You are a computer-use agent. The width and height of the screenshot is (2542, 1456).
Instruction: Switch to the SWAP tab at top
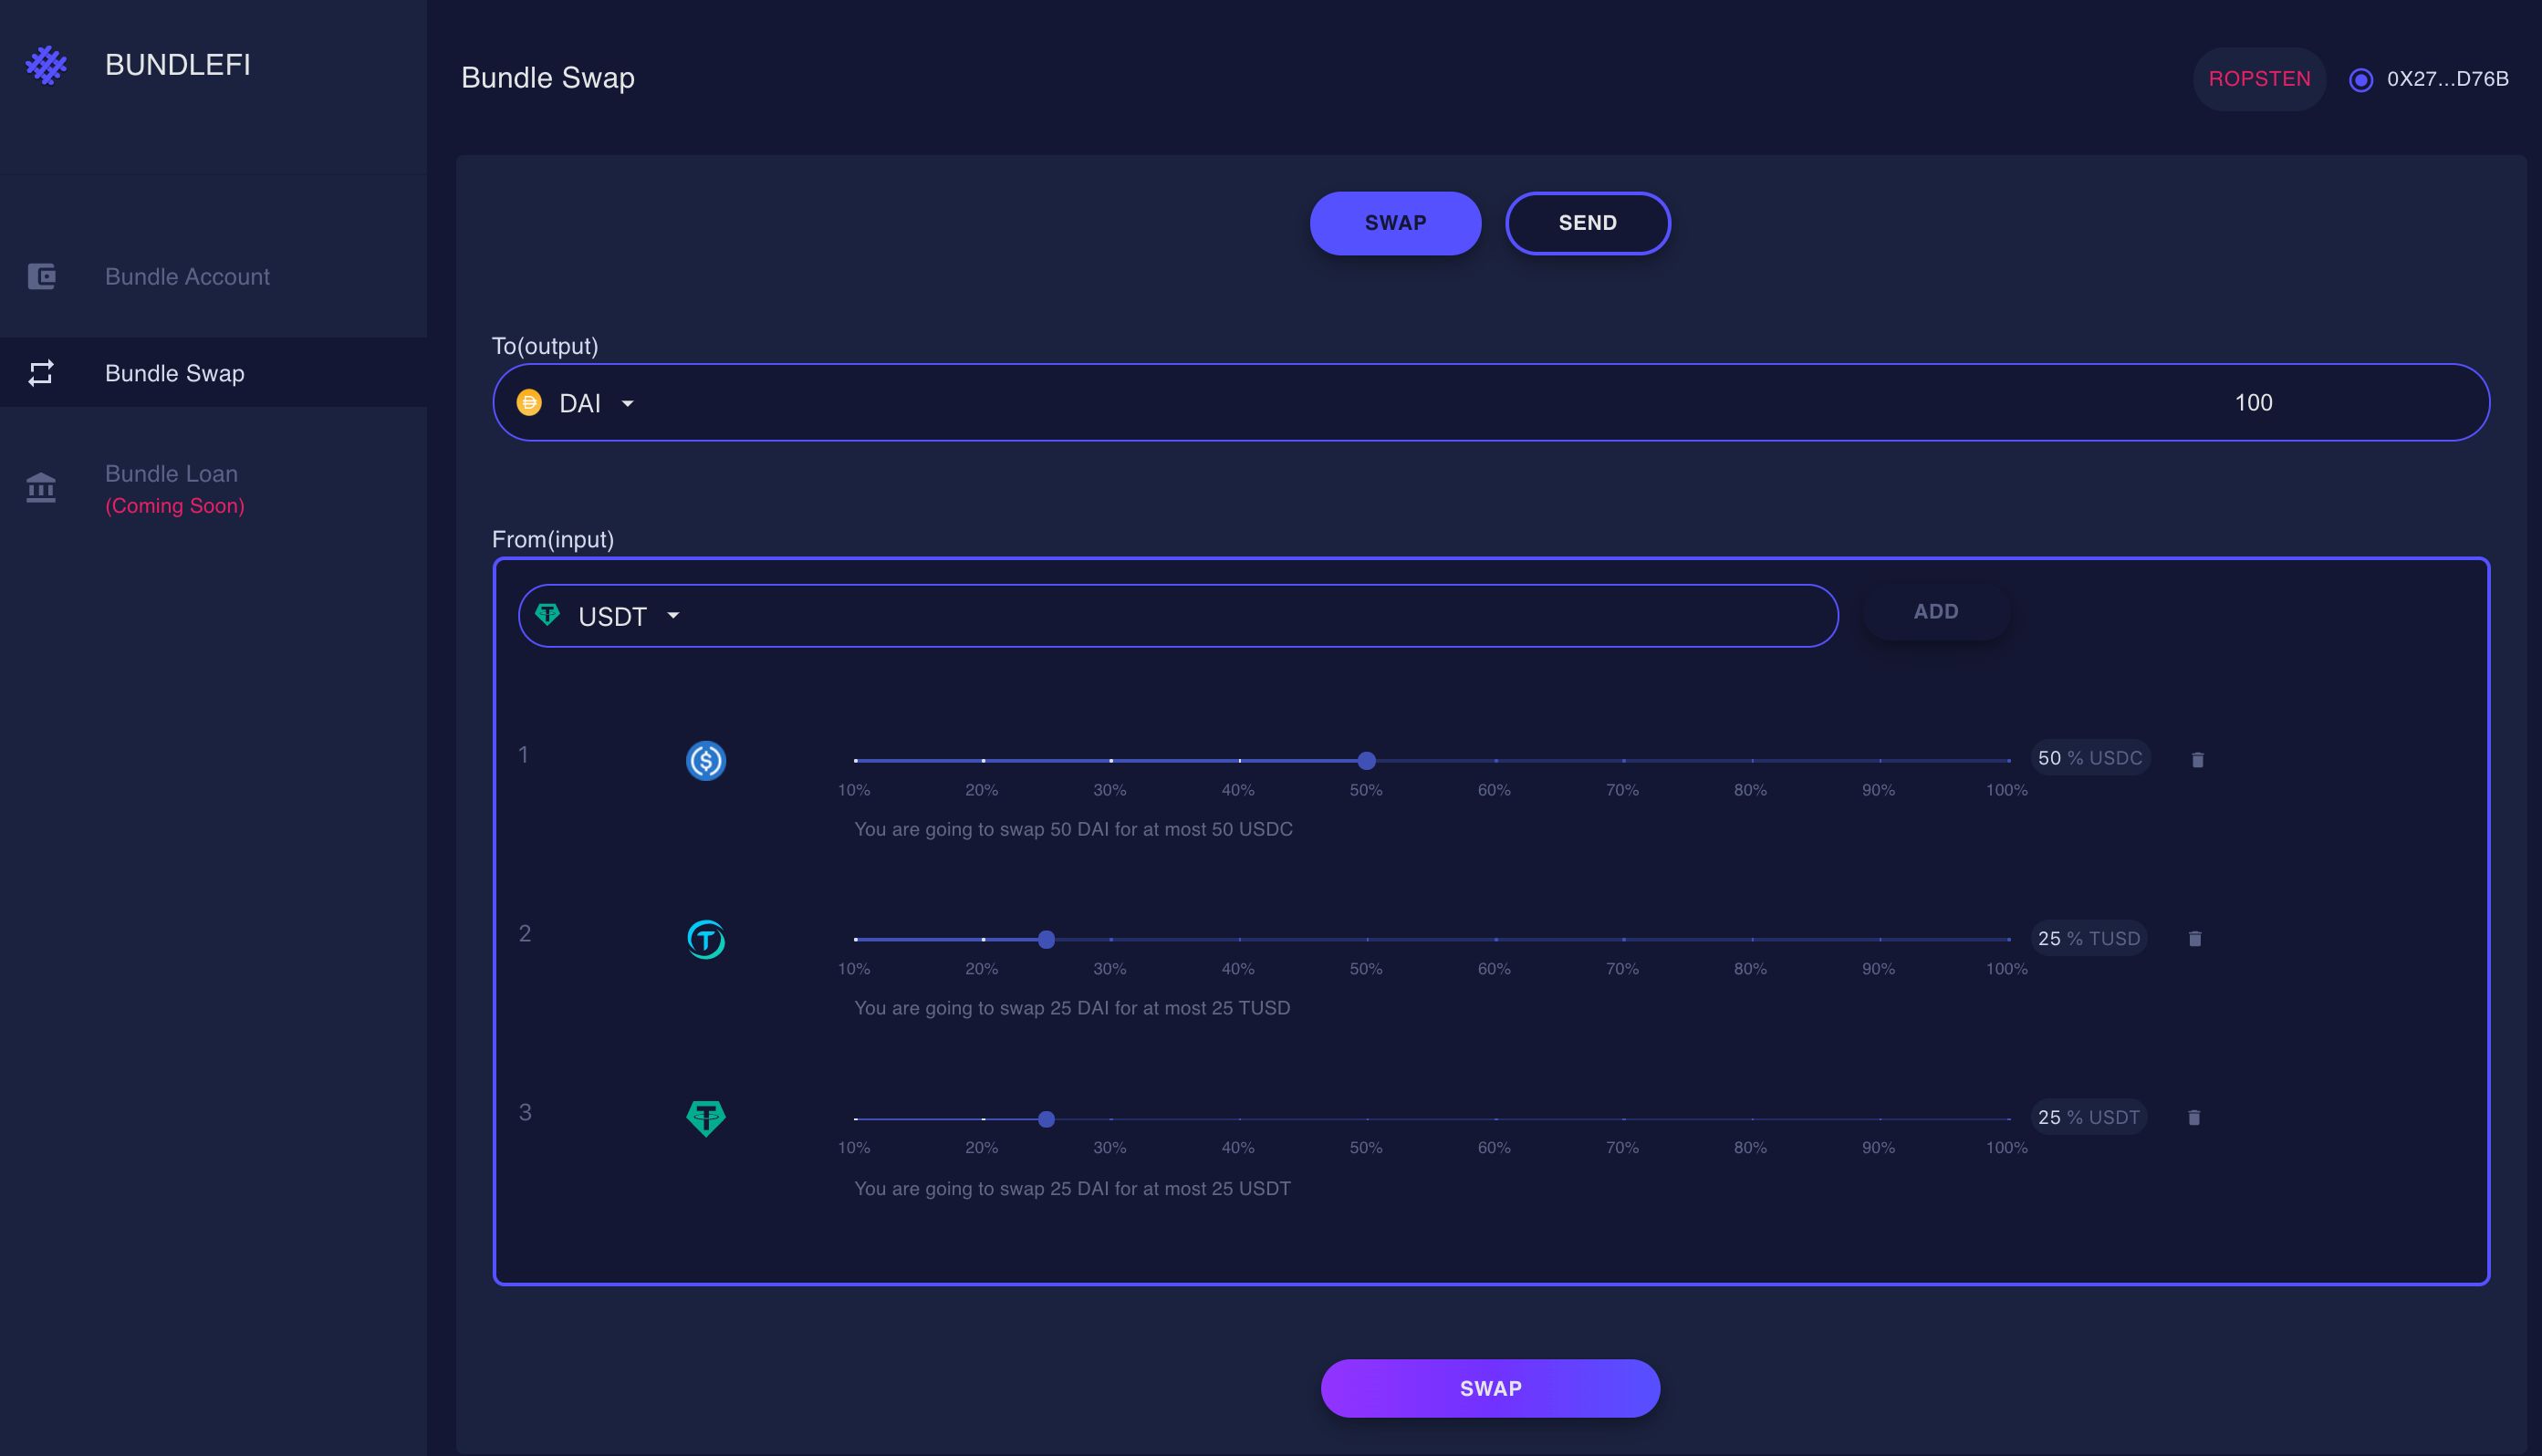pos(1396,223)
